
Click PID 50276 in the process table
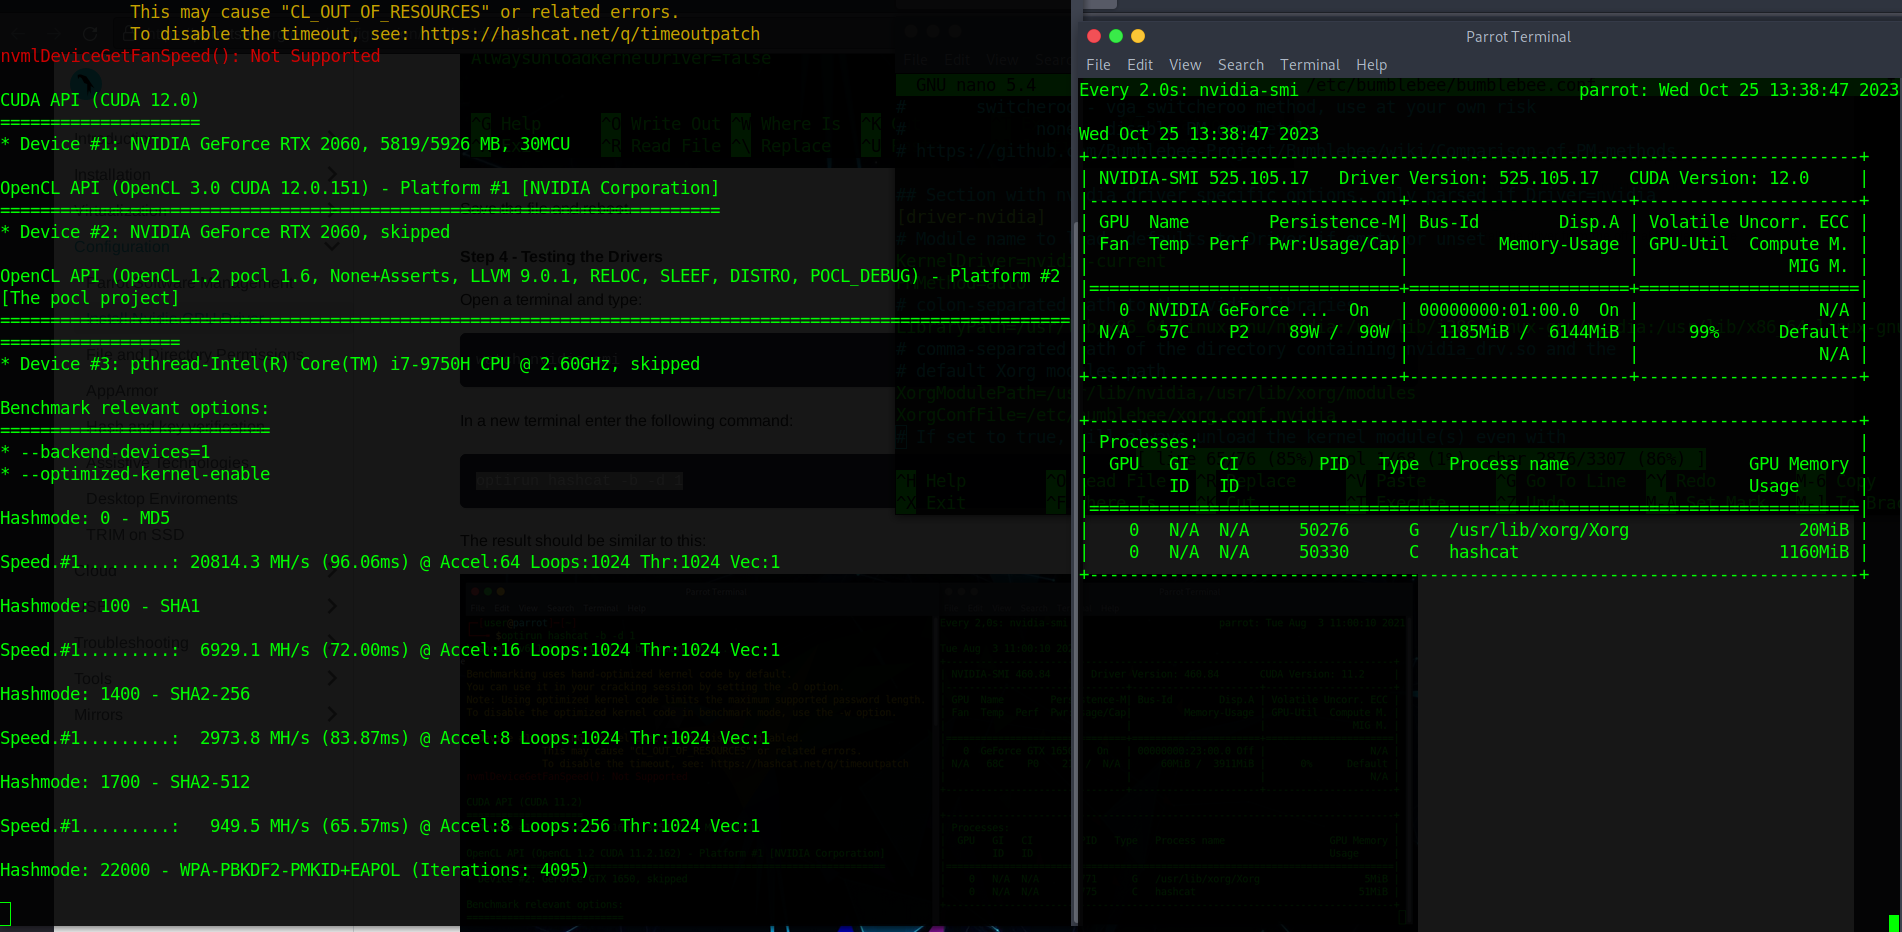click(1324, 530)
